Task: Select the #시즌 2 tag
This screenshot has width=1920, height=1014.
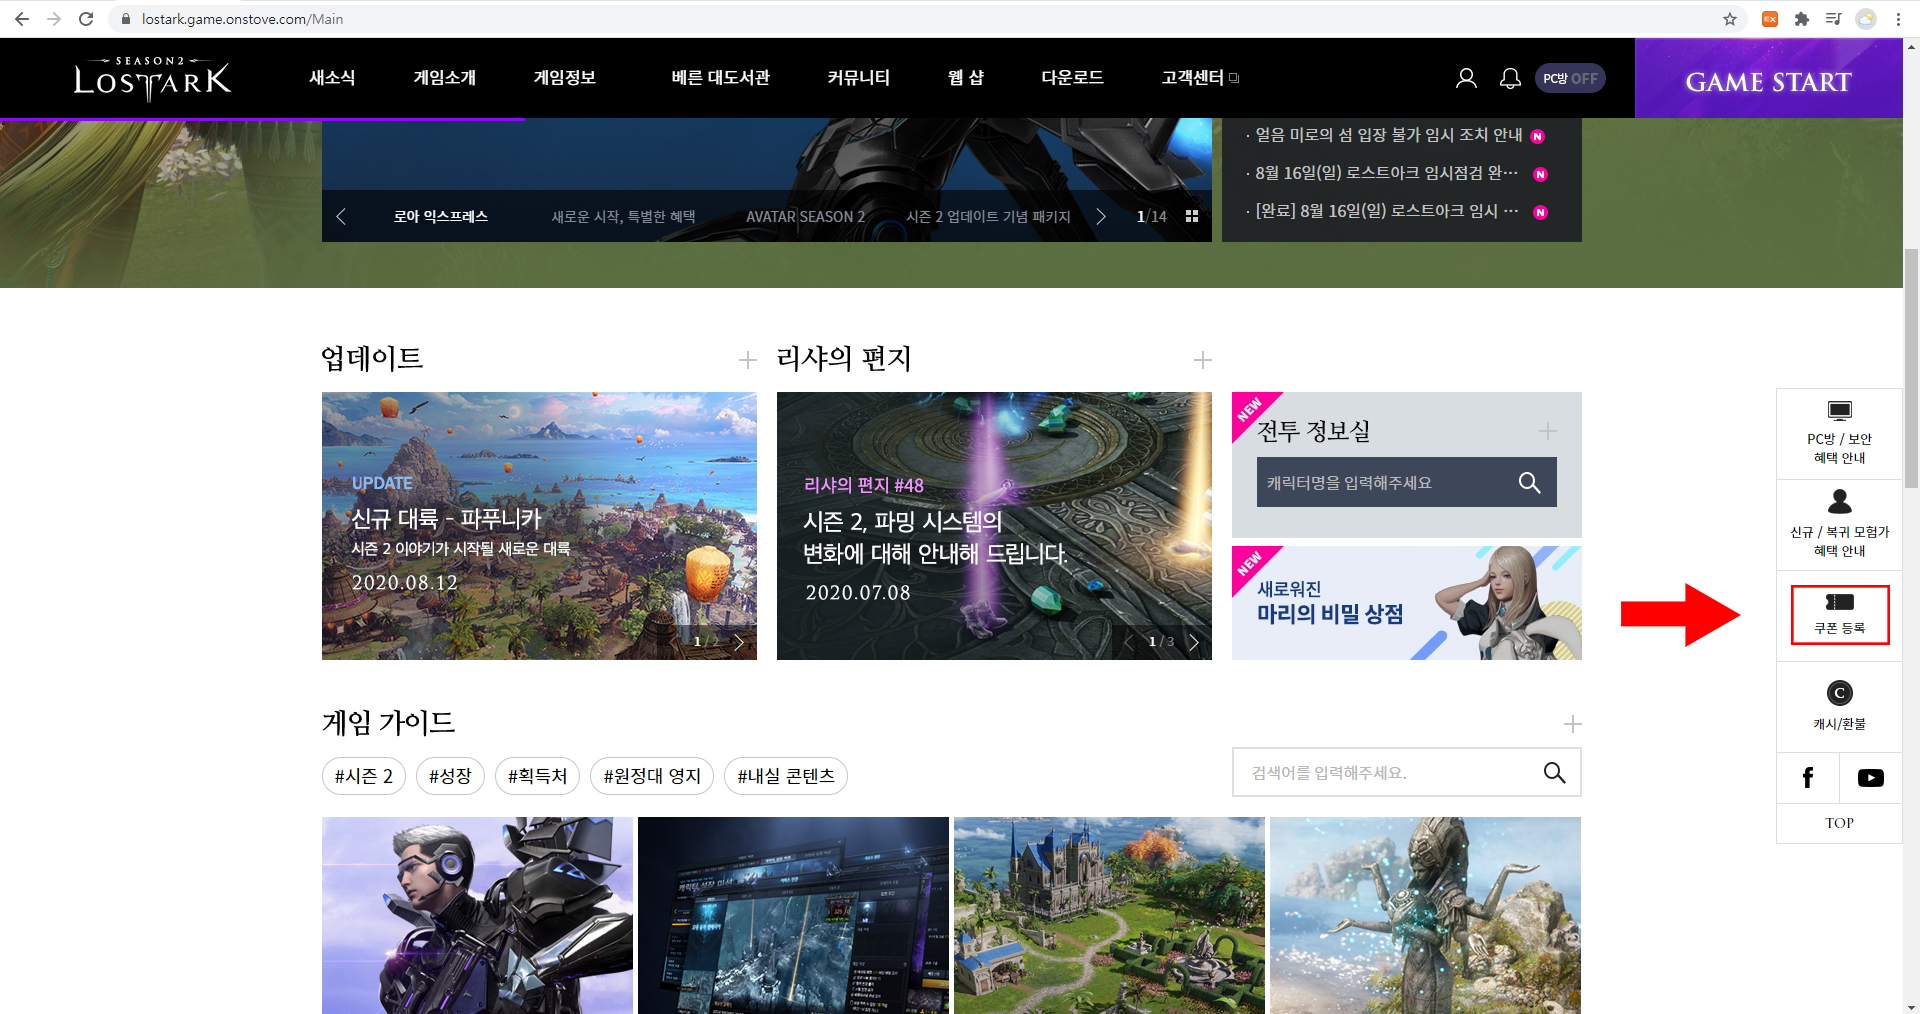Action: pyautogui.click(x=364, y=776)
